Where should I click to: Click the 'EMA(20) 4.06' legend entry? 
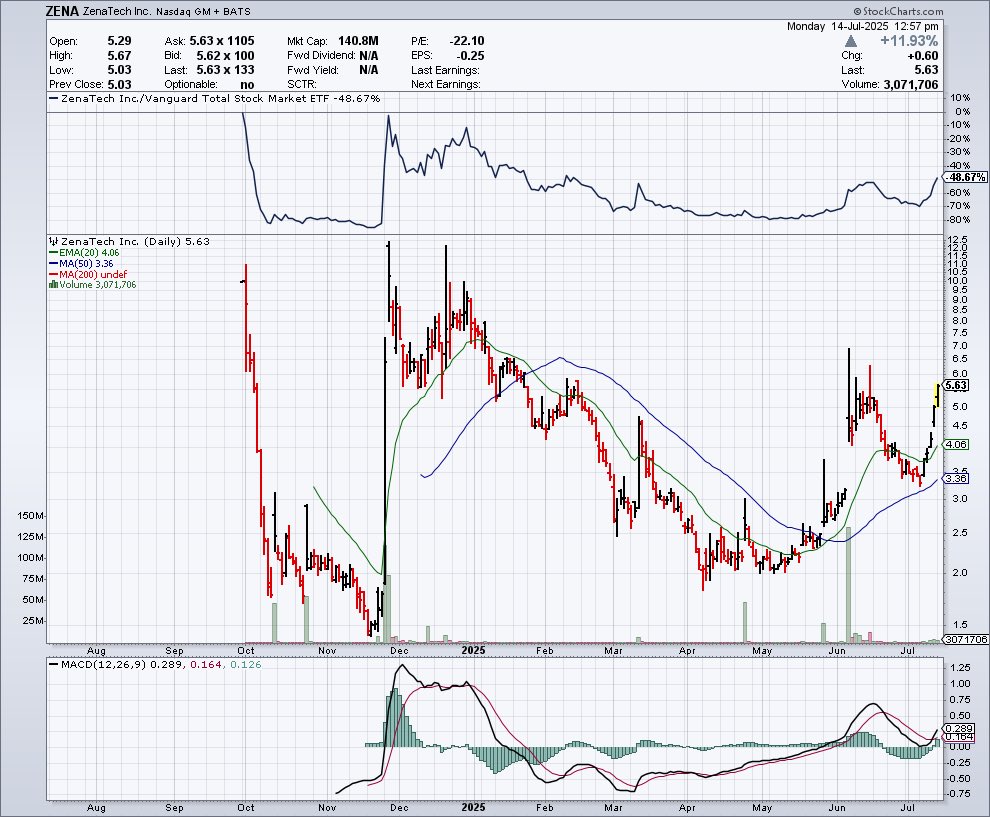(89, 253)
